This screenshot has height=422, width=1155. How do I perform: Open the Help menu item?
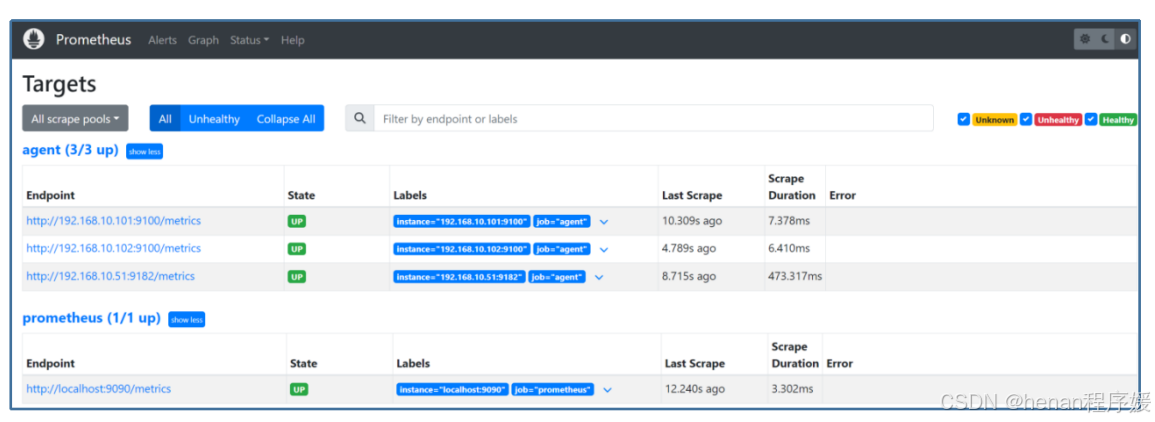[x=292, y=40]
